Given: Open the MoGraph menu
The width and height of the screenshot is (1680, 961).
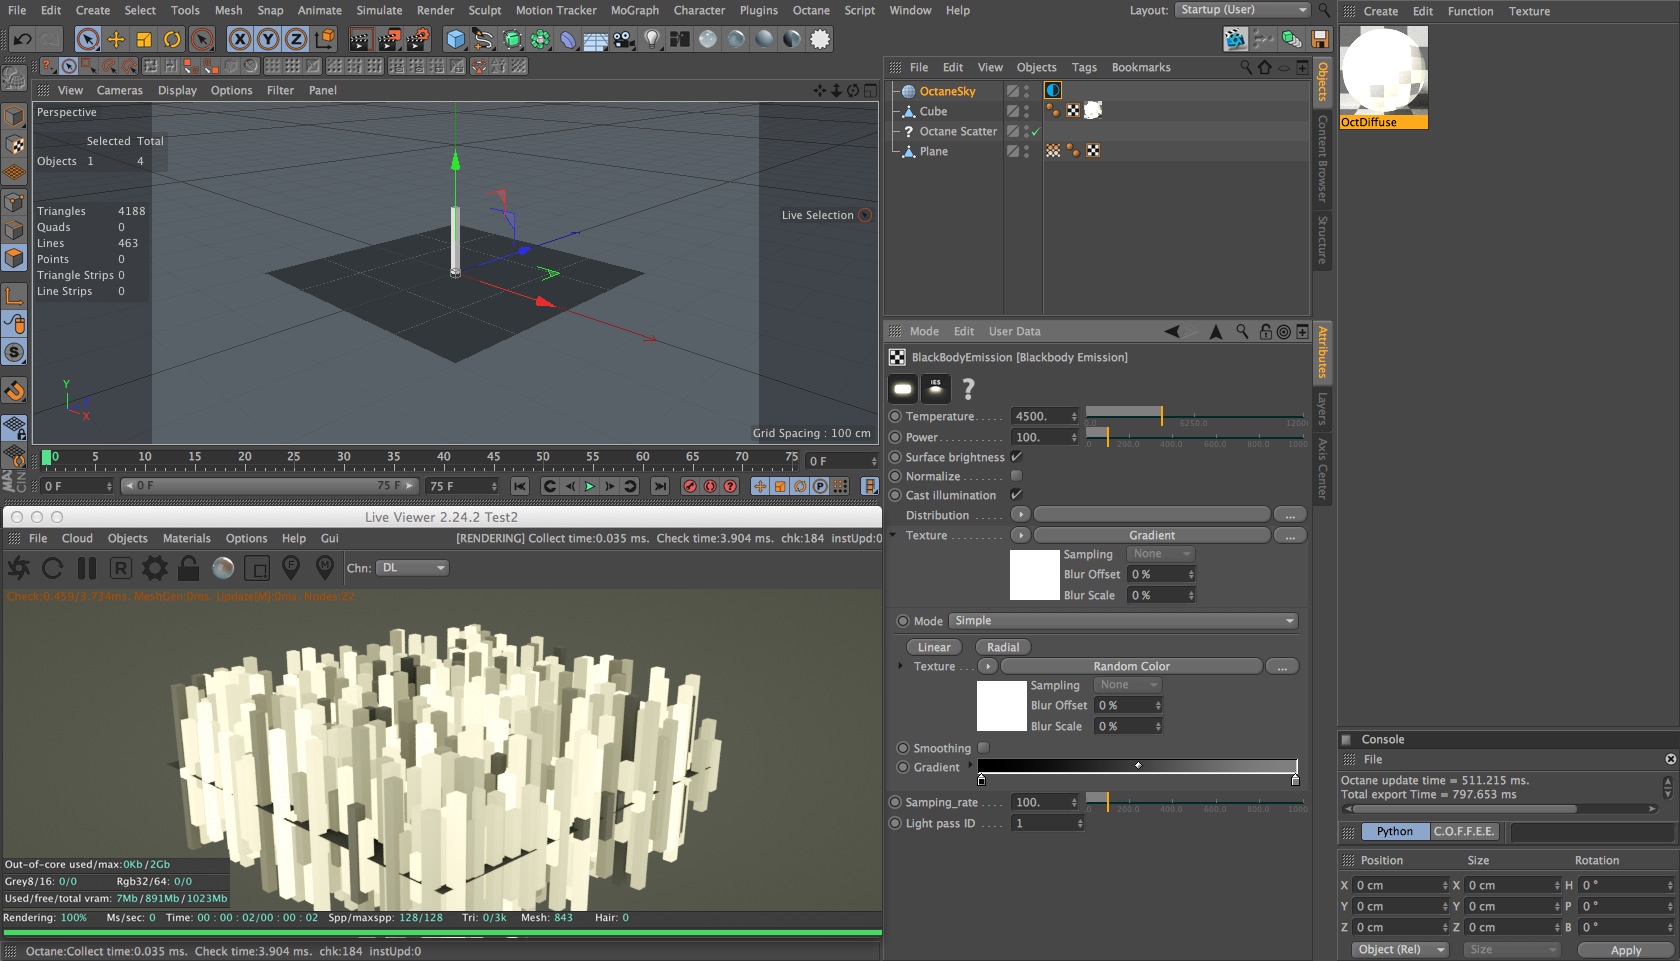Looking at the screenshot, I should (634, 10).
